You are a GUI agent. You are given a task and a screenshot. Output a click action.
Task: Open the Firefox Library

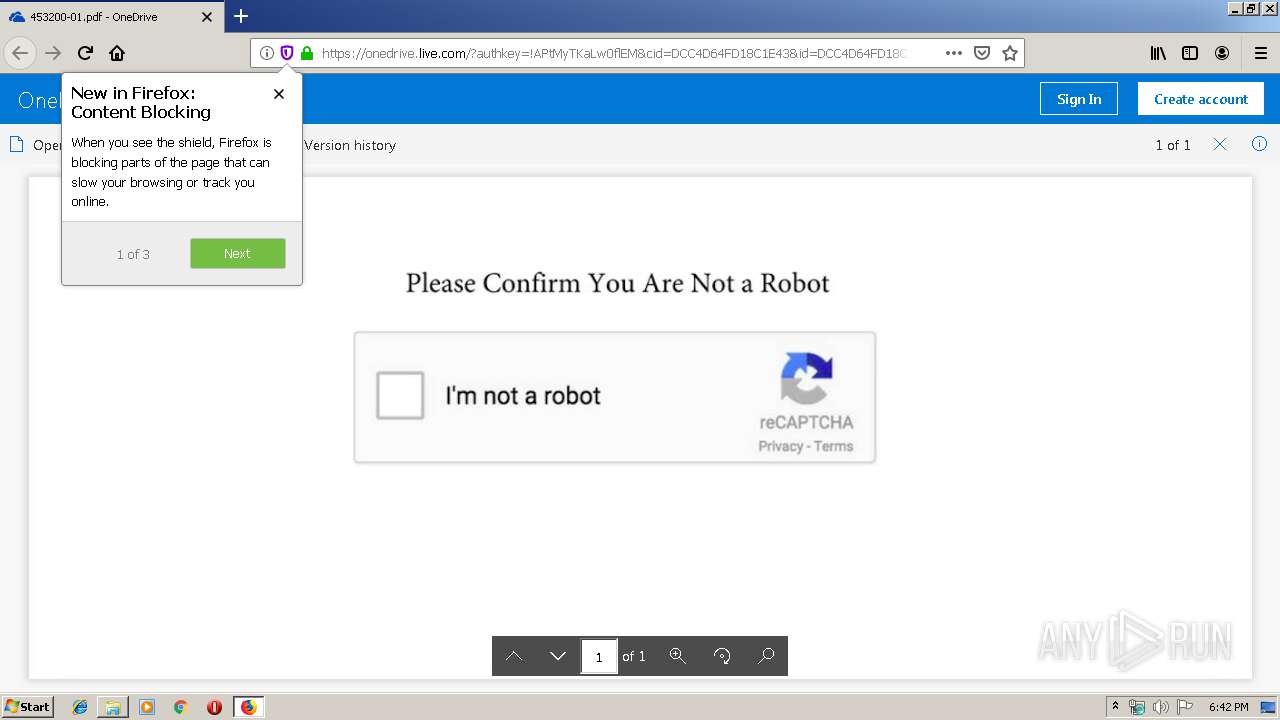(1158, 53)
